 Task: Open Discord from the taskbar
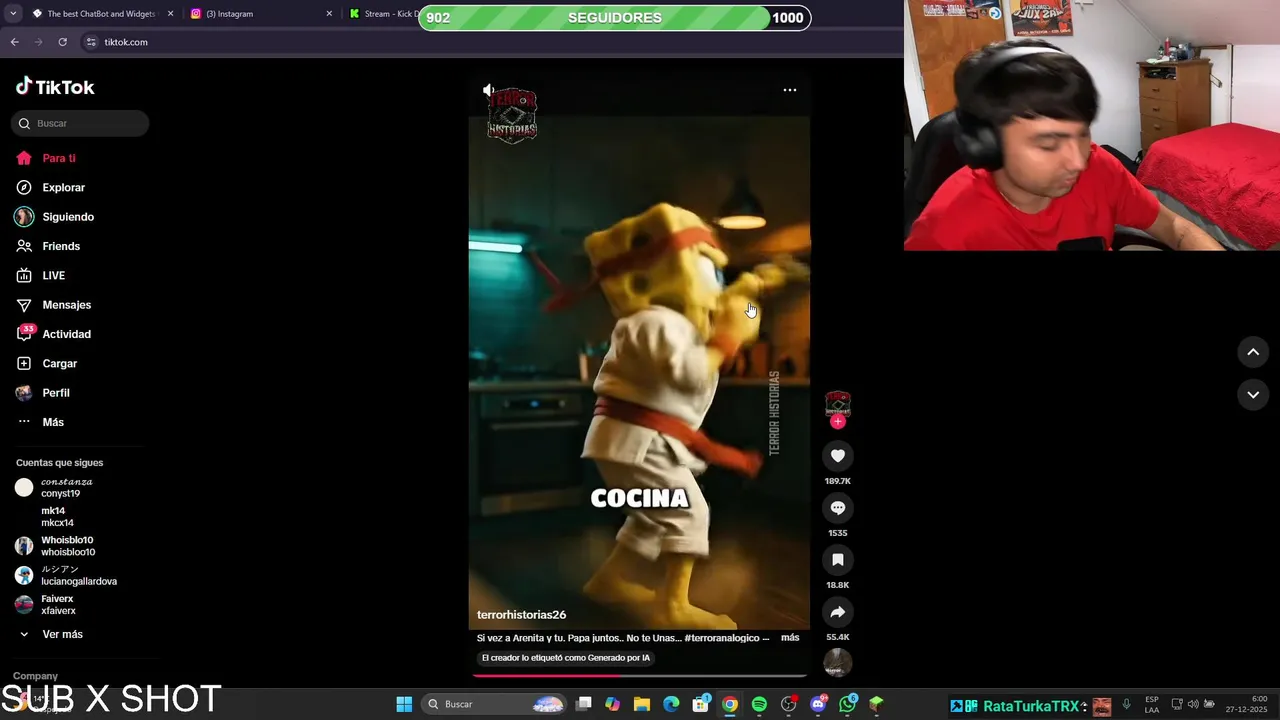pos(818,704)
